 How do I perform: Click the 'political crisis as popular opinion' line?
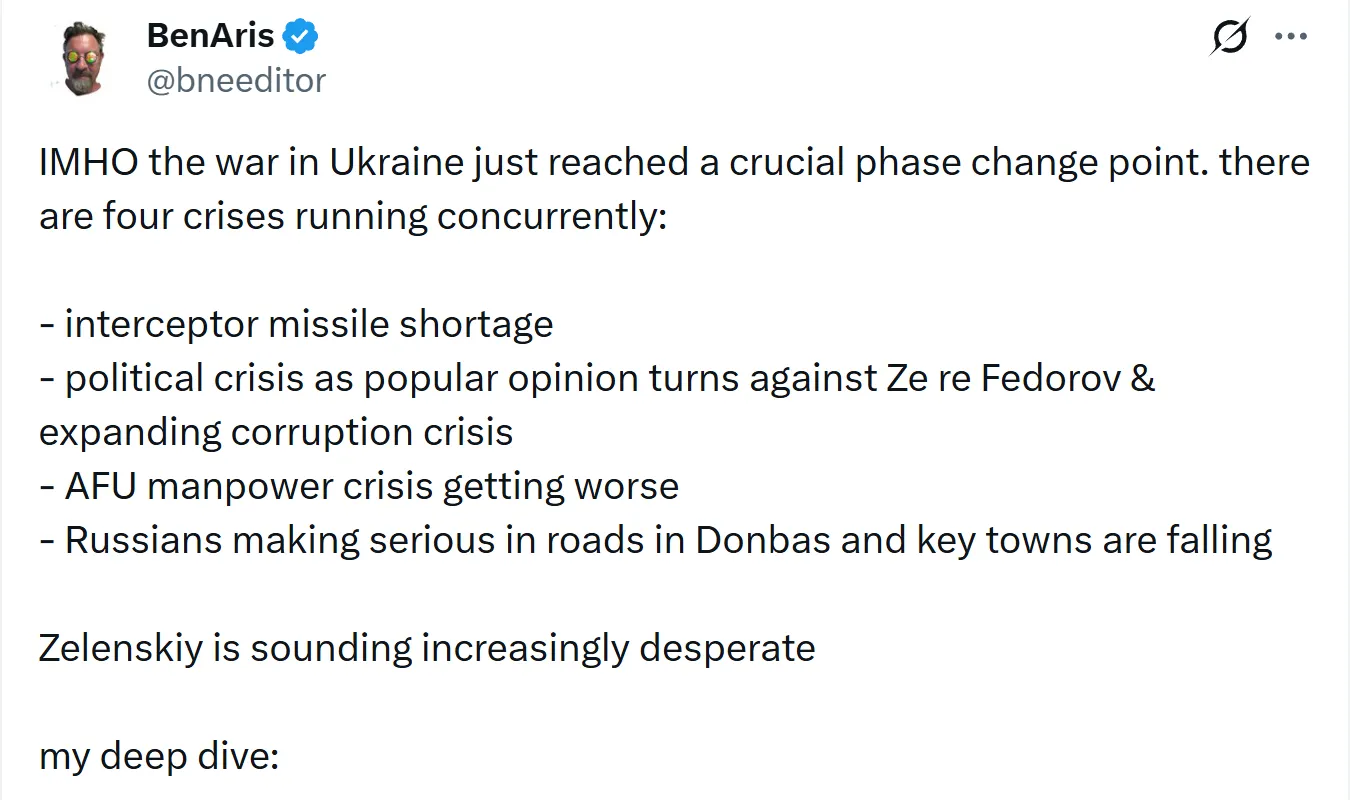tap(597, 378)
